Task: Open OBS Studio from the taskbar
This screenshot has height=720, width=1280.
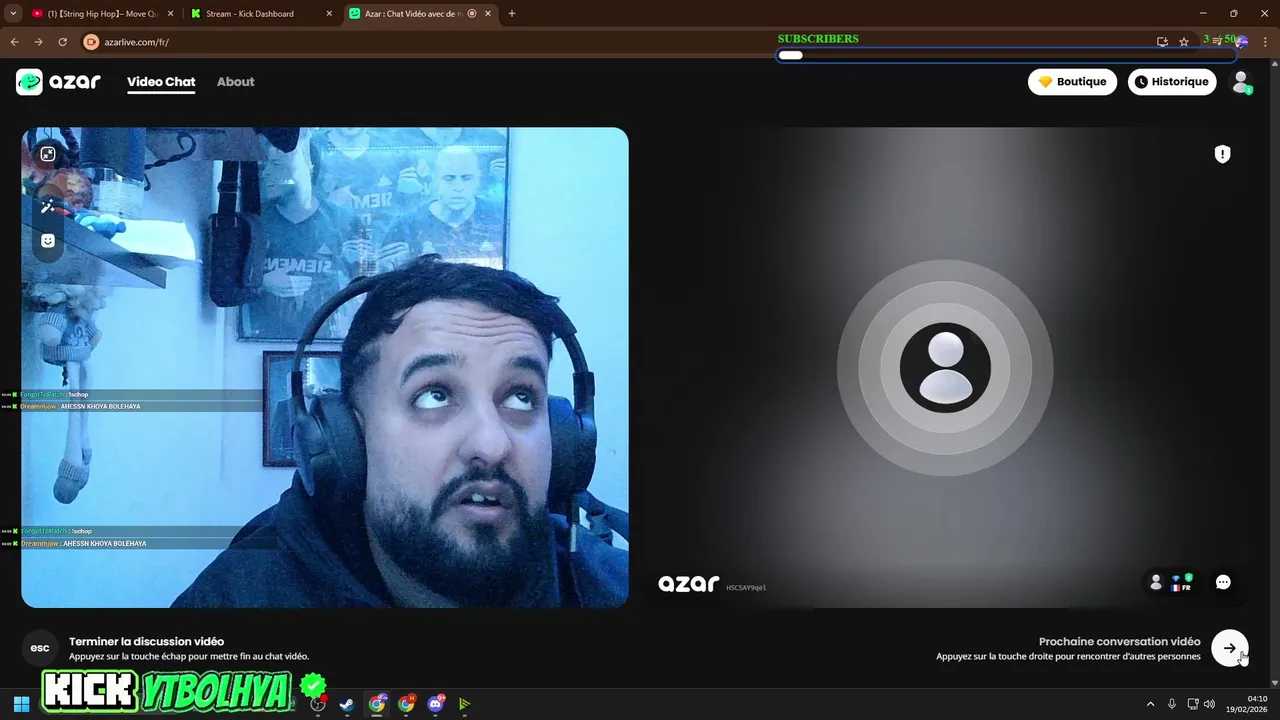Action: click(x=318, y=704)
